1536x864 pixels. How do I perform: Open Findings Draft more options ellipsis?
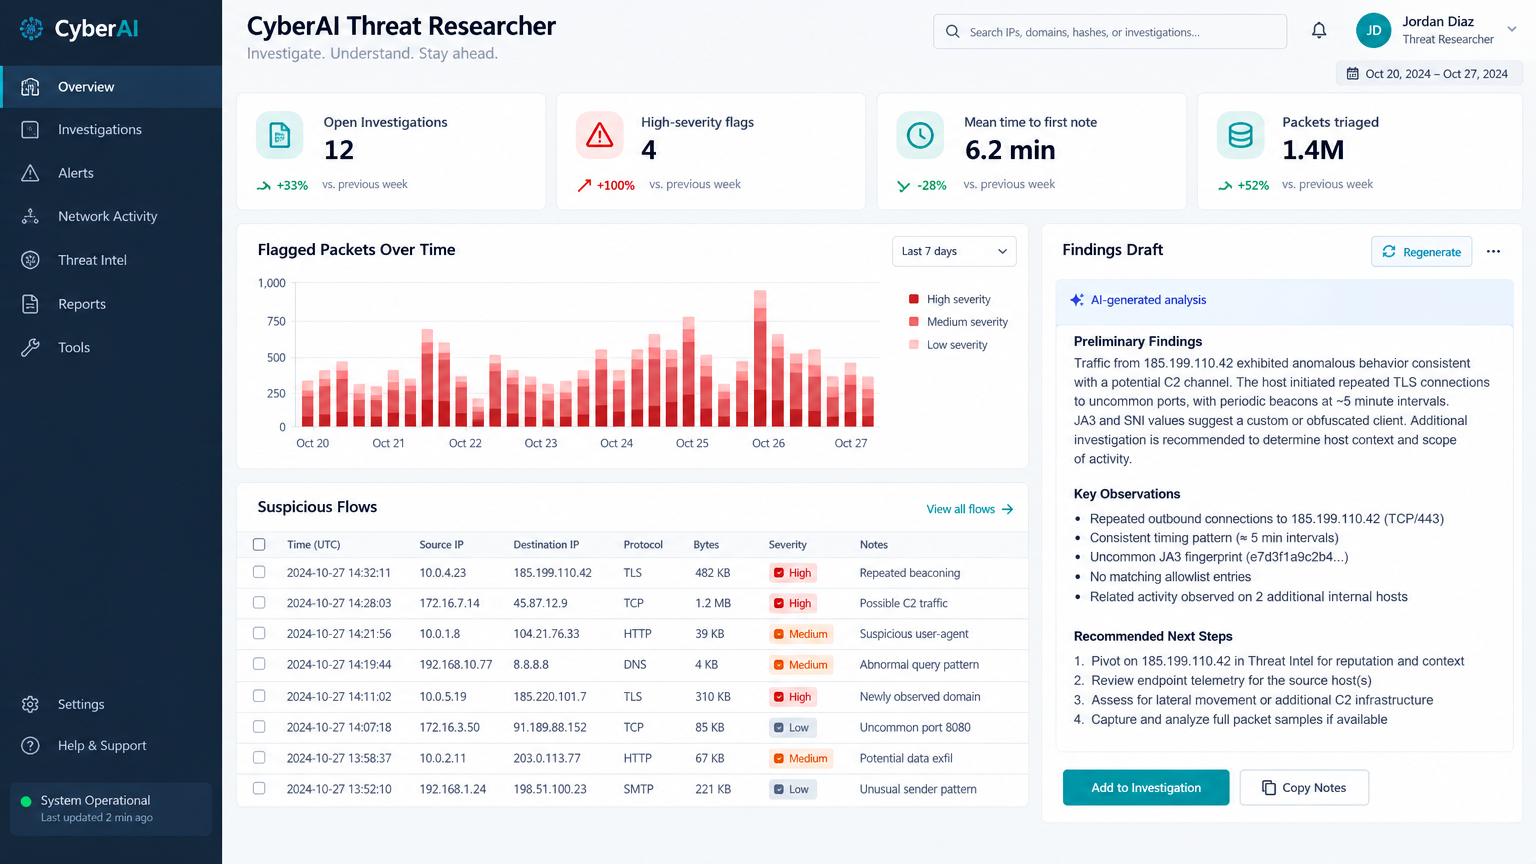pyautogui.click(x=1493, y=252)
